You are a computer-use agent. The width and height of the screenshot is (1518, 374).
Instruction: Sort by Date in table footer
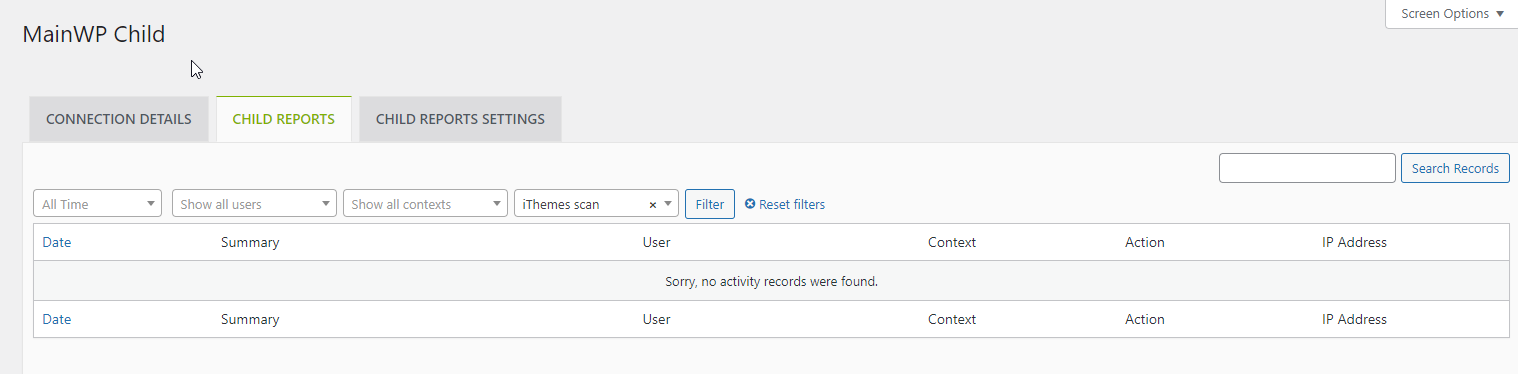point(57,320)
